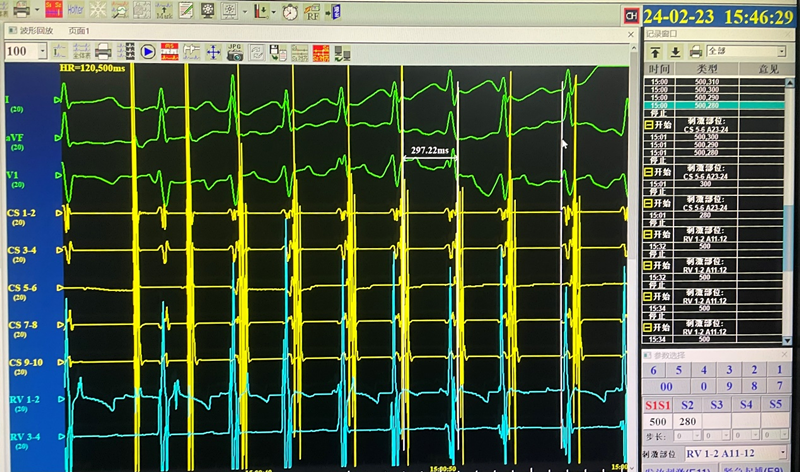Click the jump-to-bottom arrow in record window
Viewport: 800px width, 472px height.
[x=674, y=49]
